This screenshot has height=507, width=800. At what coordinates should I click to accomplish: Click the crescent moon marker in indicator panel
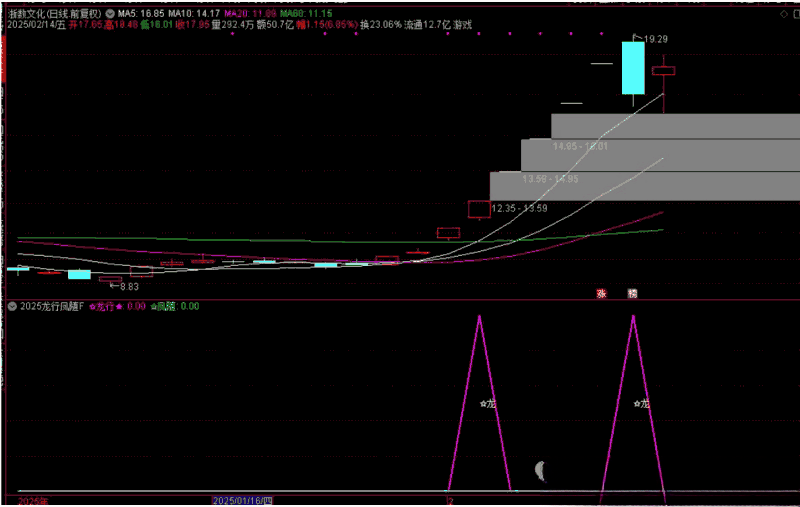(540, 471)
